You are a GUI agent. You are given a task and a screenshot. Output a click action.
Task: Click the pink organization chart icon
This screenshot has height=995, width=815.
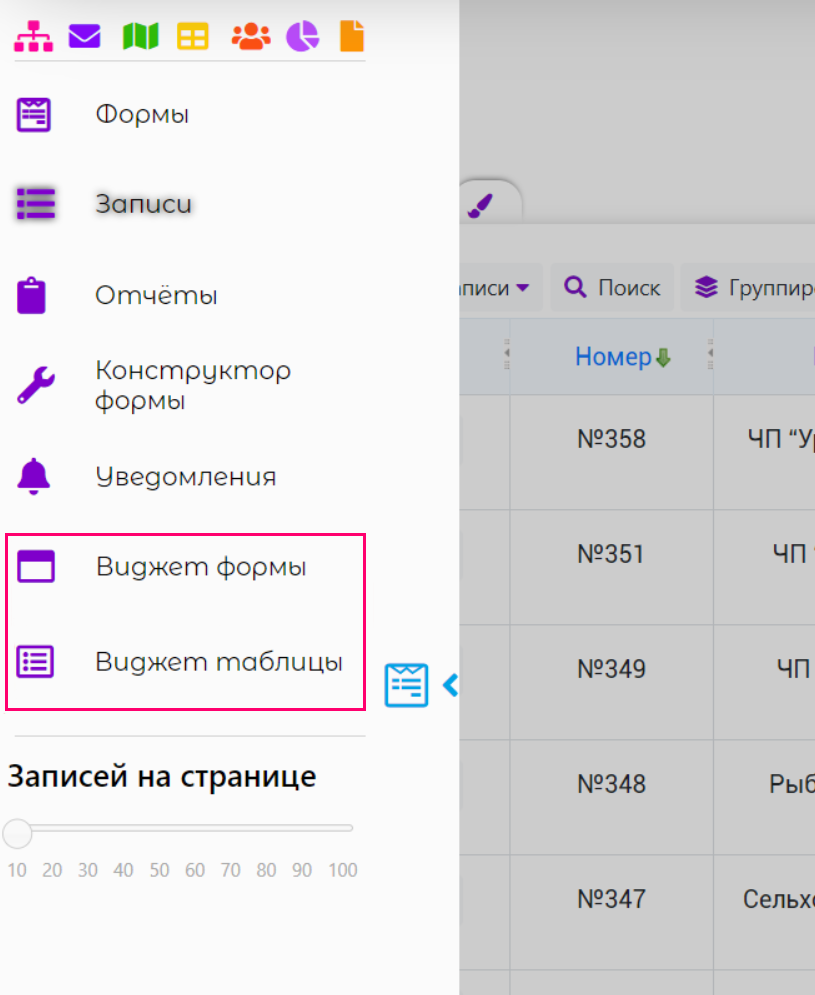click(33, 37)
